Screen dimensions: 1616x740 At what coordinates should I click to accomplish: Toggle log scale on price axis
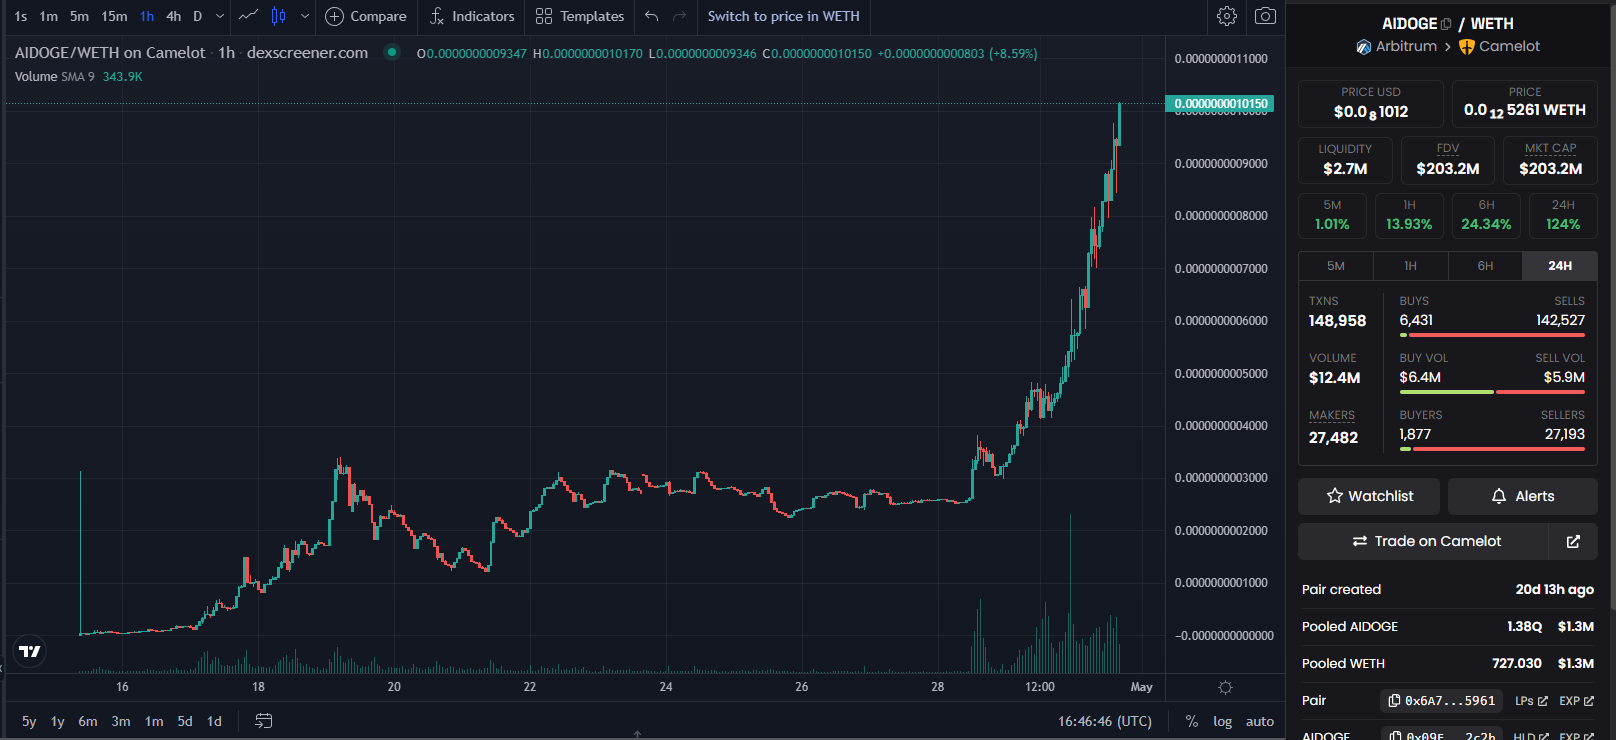(1222, 721)
